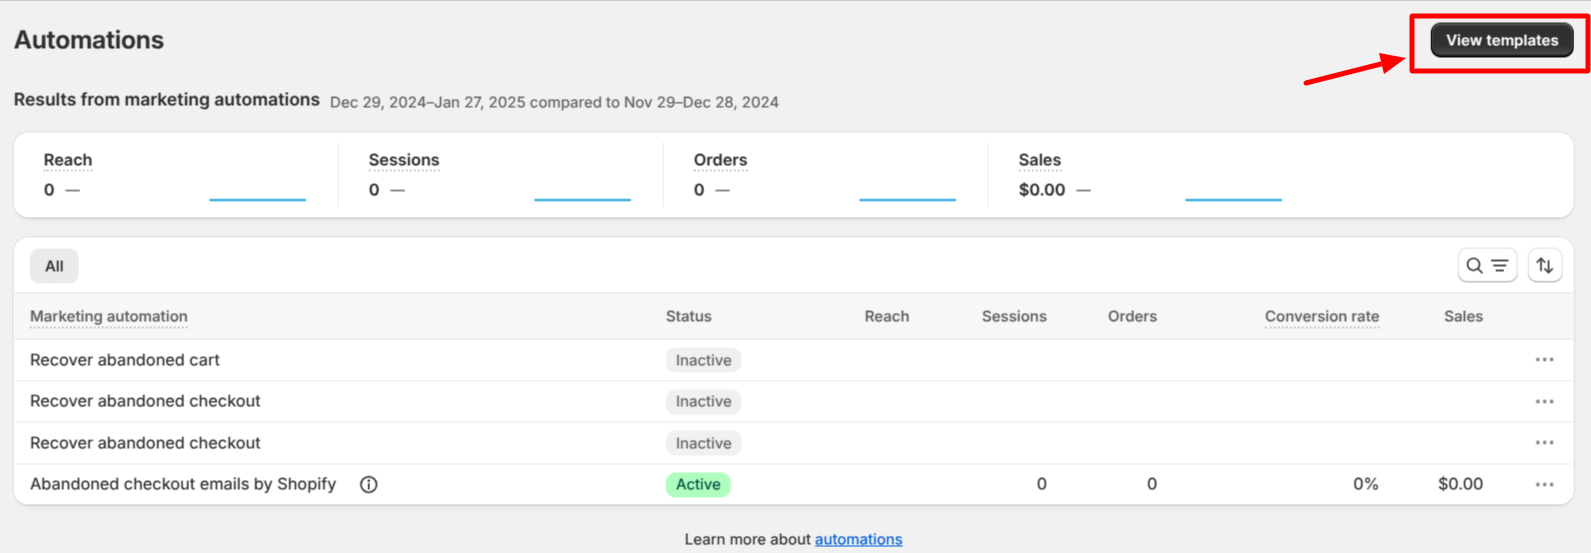Click the Reach label in the metrics card

[68, 160]
